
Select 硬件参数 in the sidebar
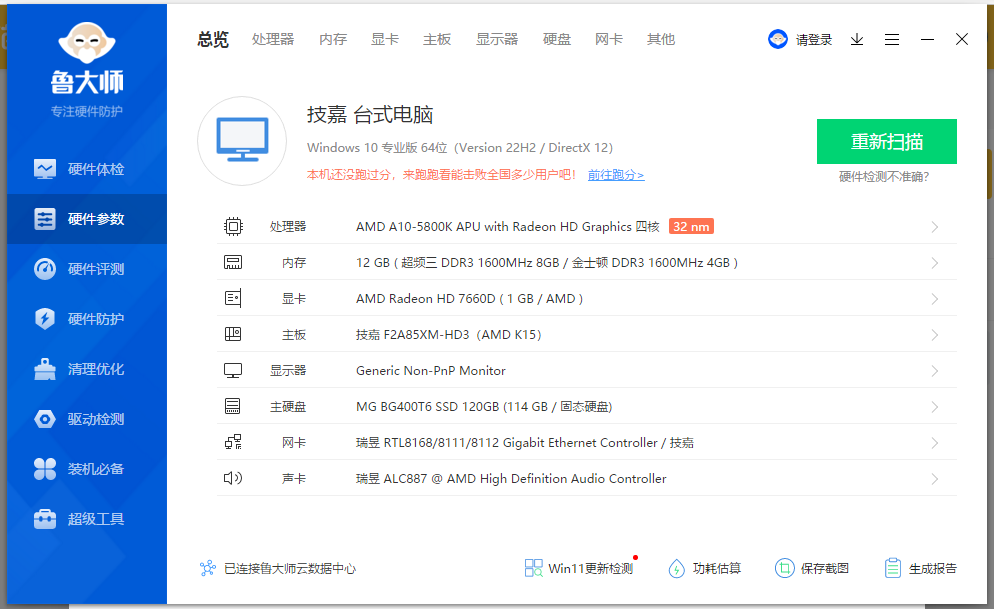click(x=87, y=219)
